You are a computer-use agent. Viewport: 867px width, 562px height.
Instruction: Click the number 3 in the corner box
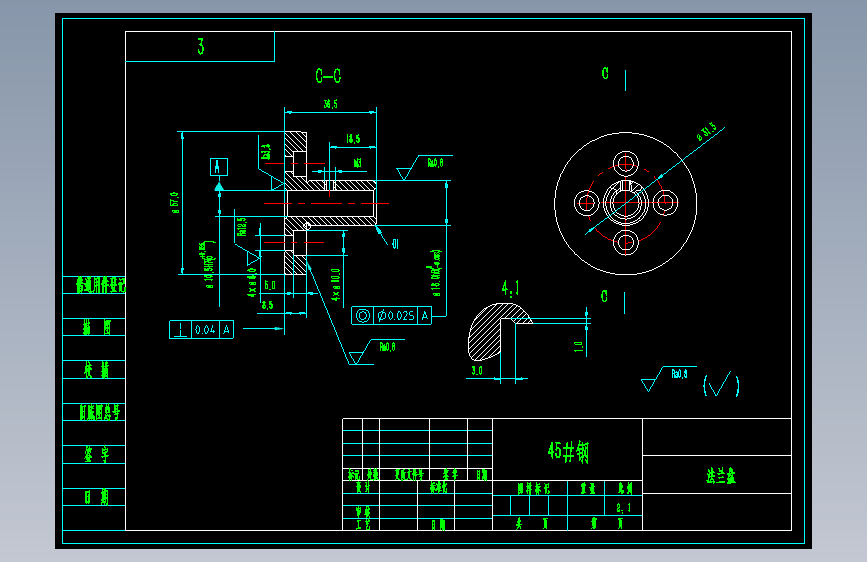(201, 46)
